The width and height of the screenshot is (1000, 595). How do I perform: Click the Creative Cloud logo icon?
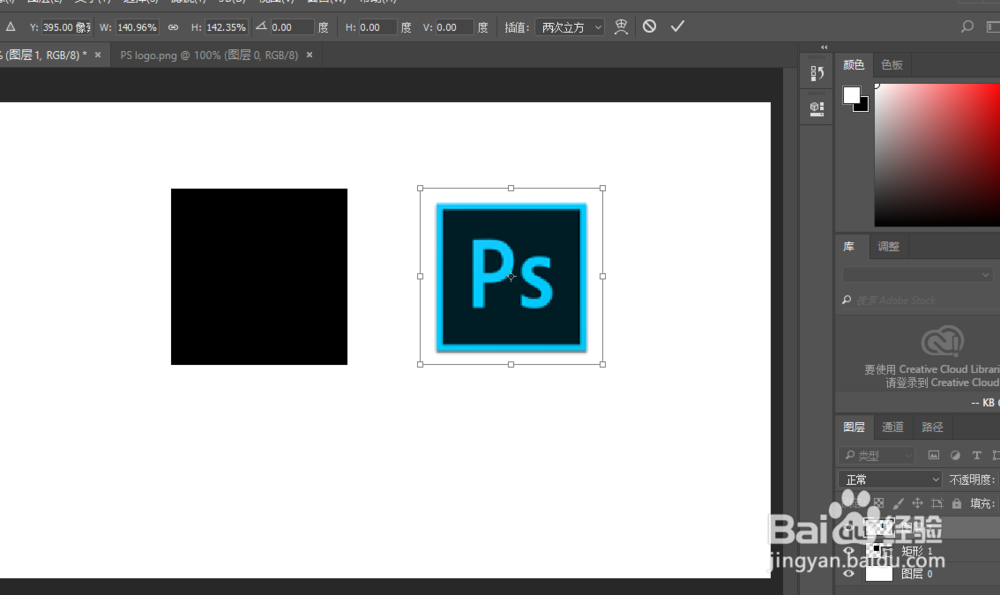[943, 341]
